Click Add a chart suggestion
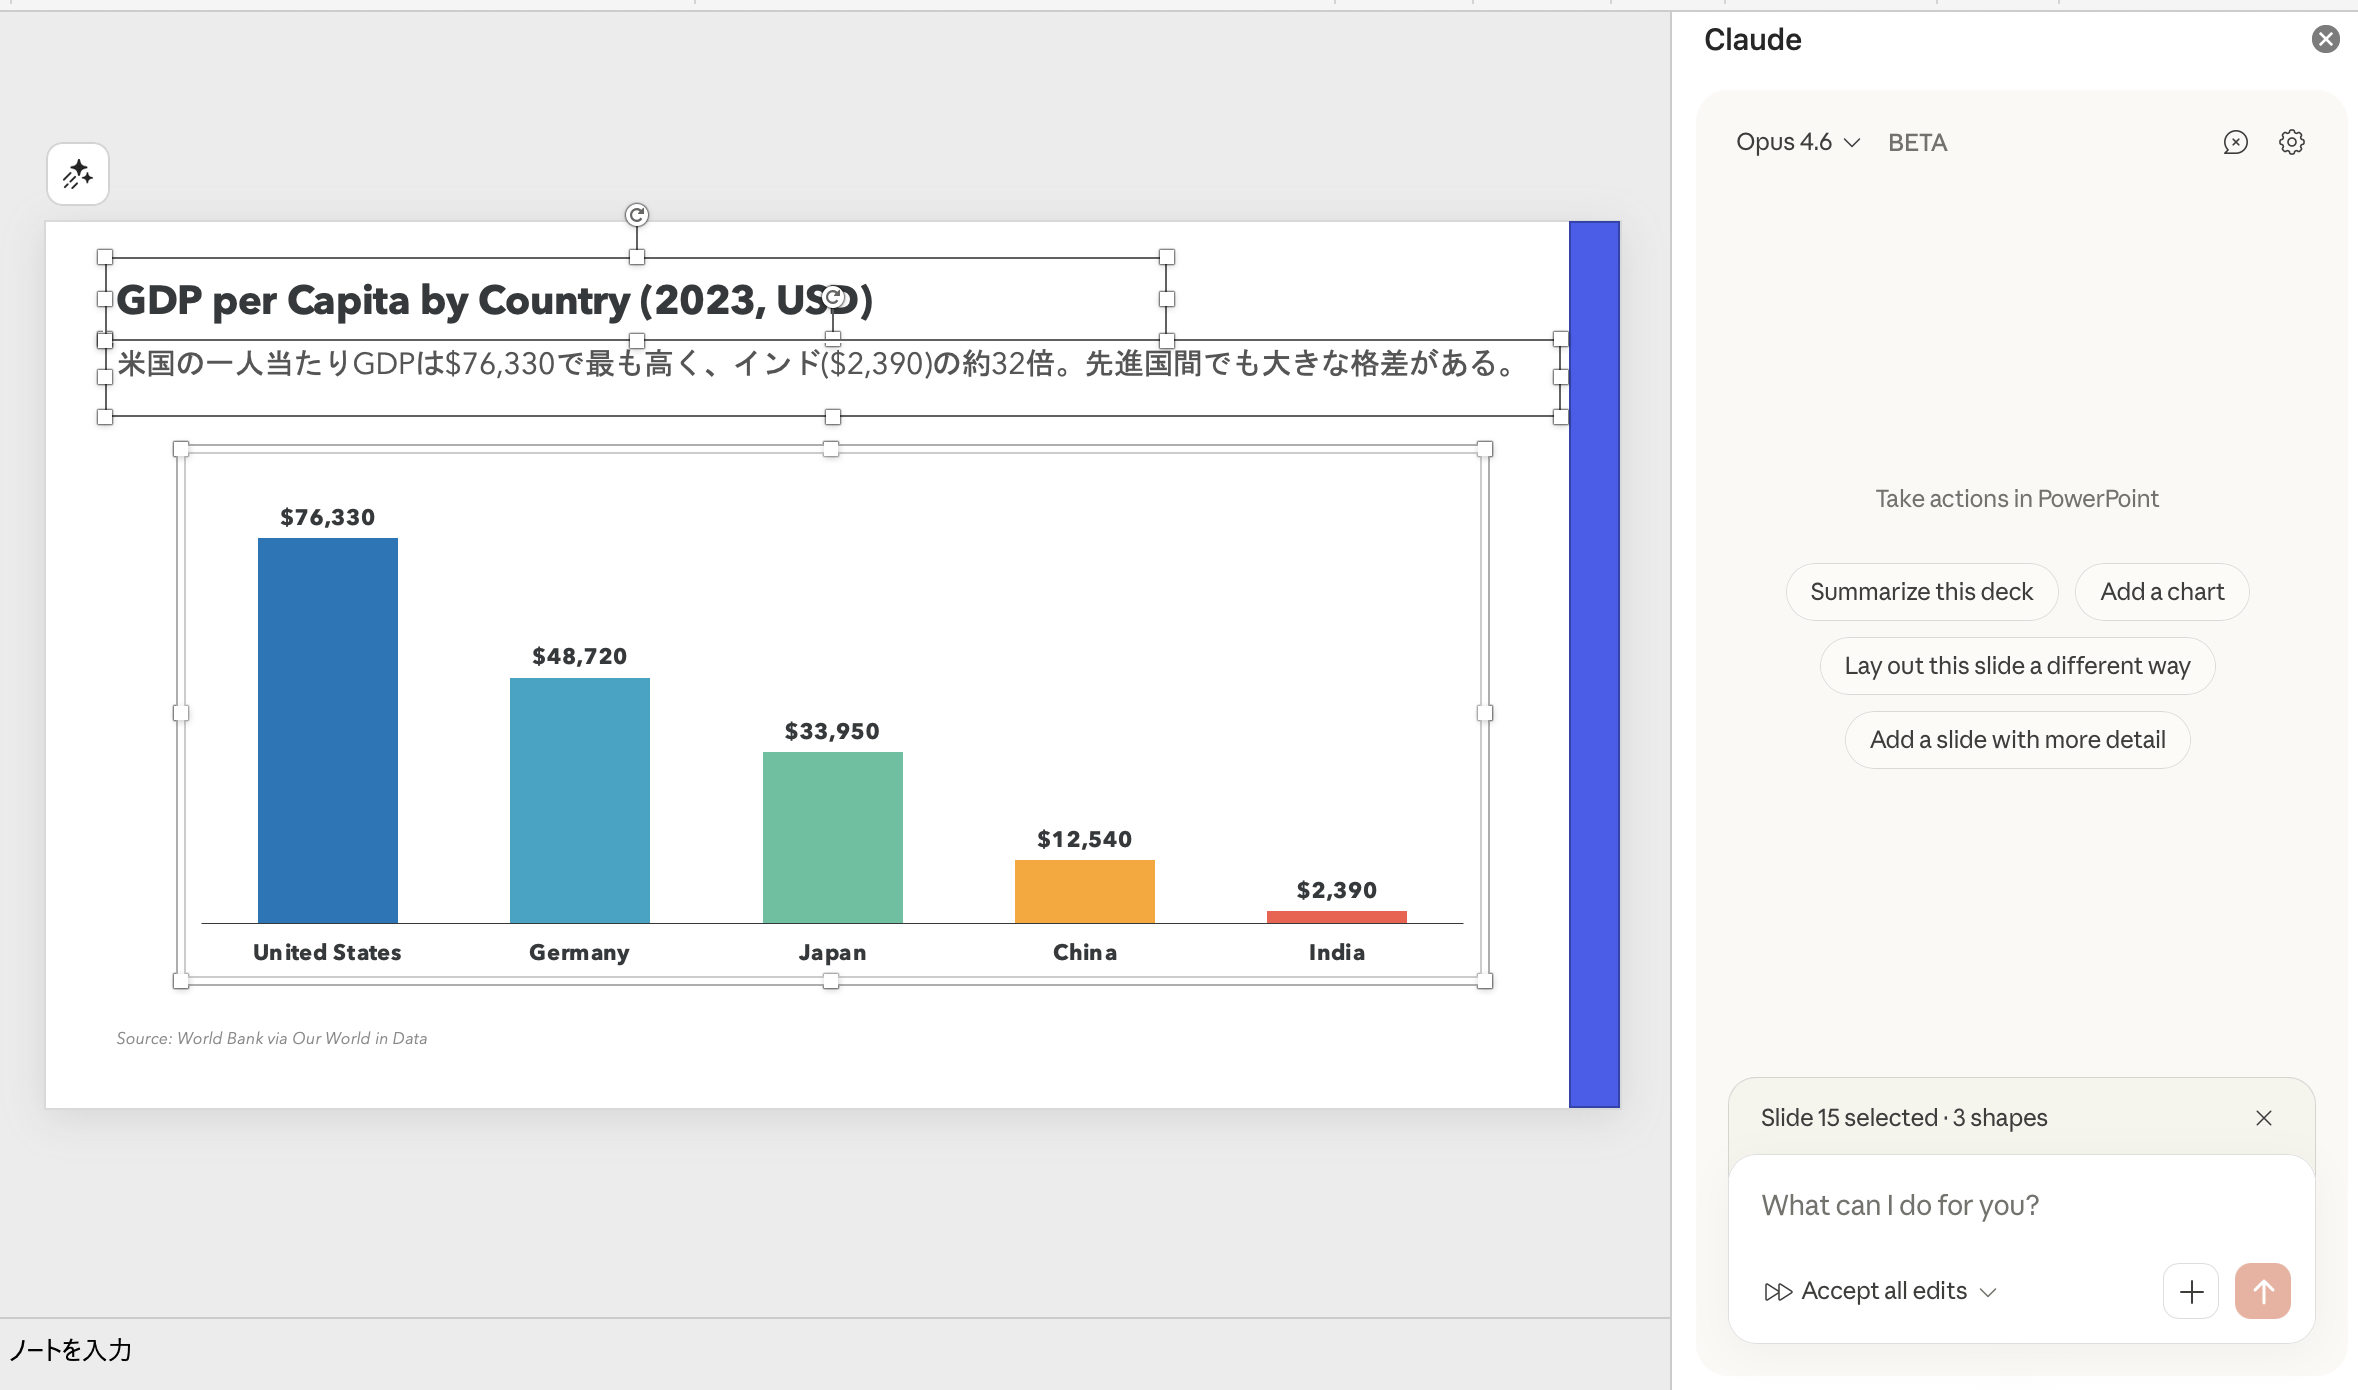Viewport: 2358px width, 1390px height. pos(2162,592)
